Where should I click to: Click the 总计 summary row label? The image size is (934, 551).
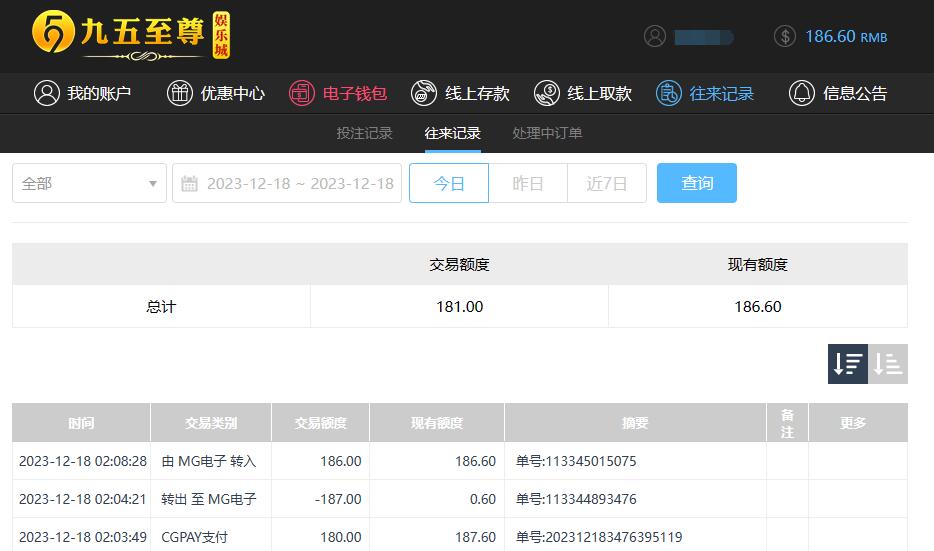(x=161, y=307)
